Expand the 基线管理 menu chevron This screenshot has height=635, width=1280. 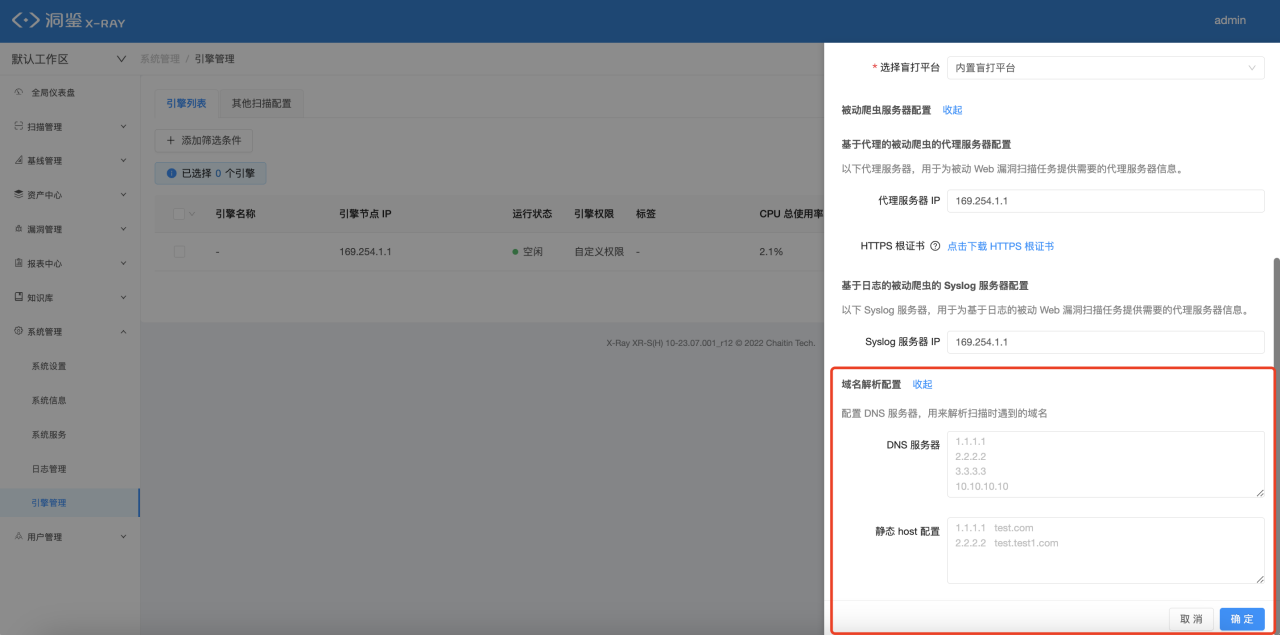point(123,161)
